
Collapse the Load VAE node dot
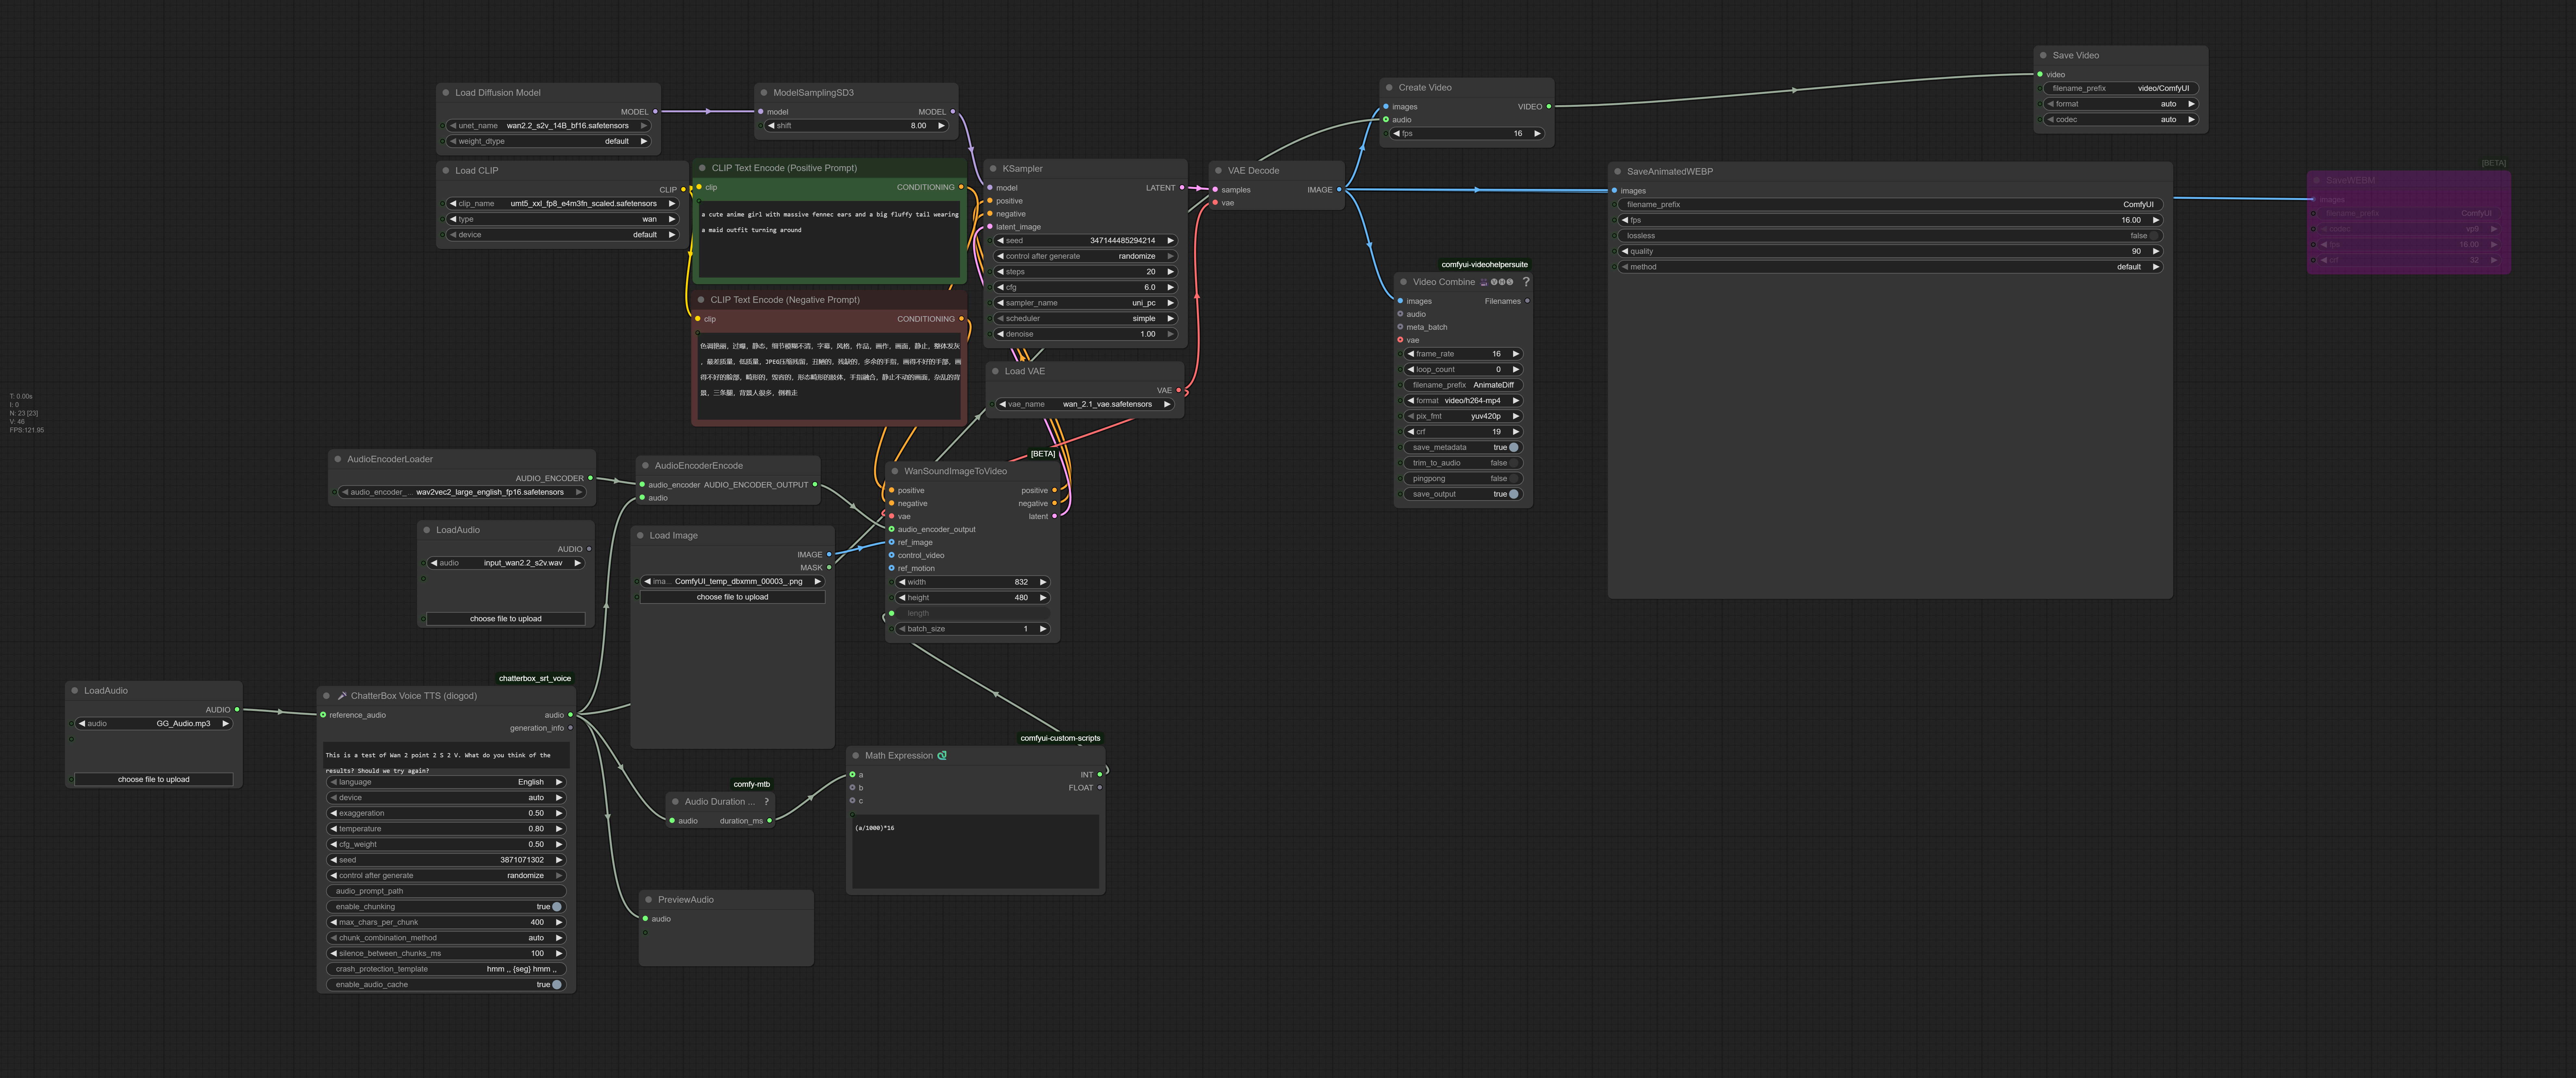tap(995, 371)
